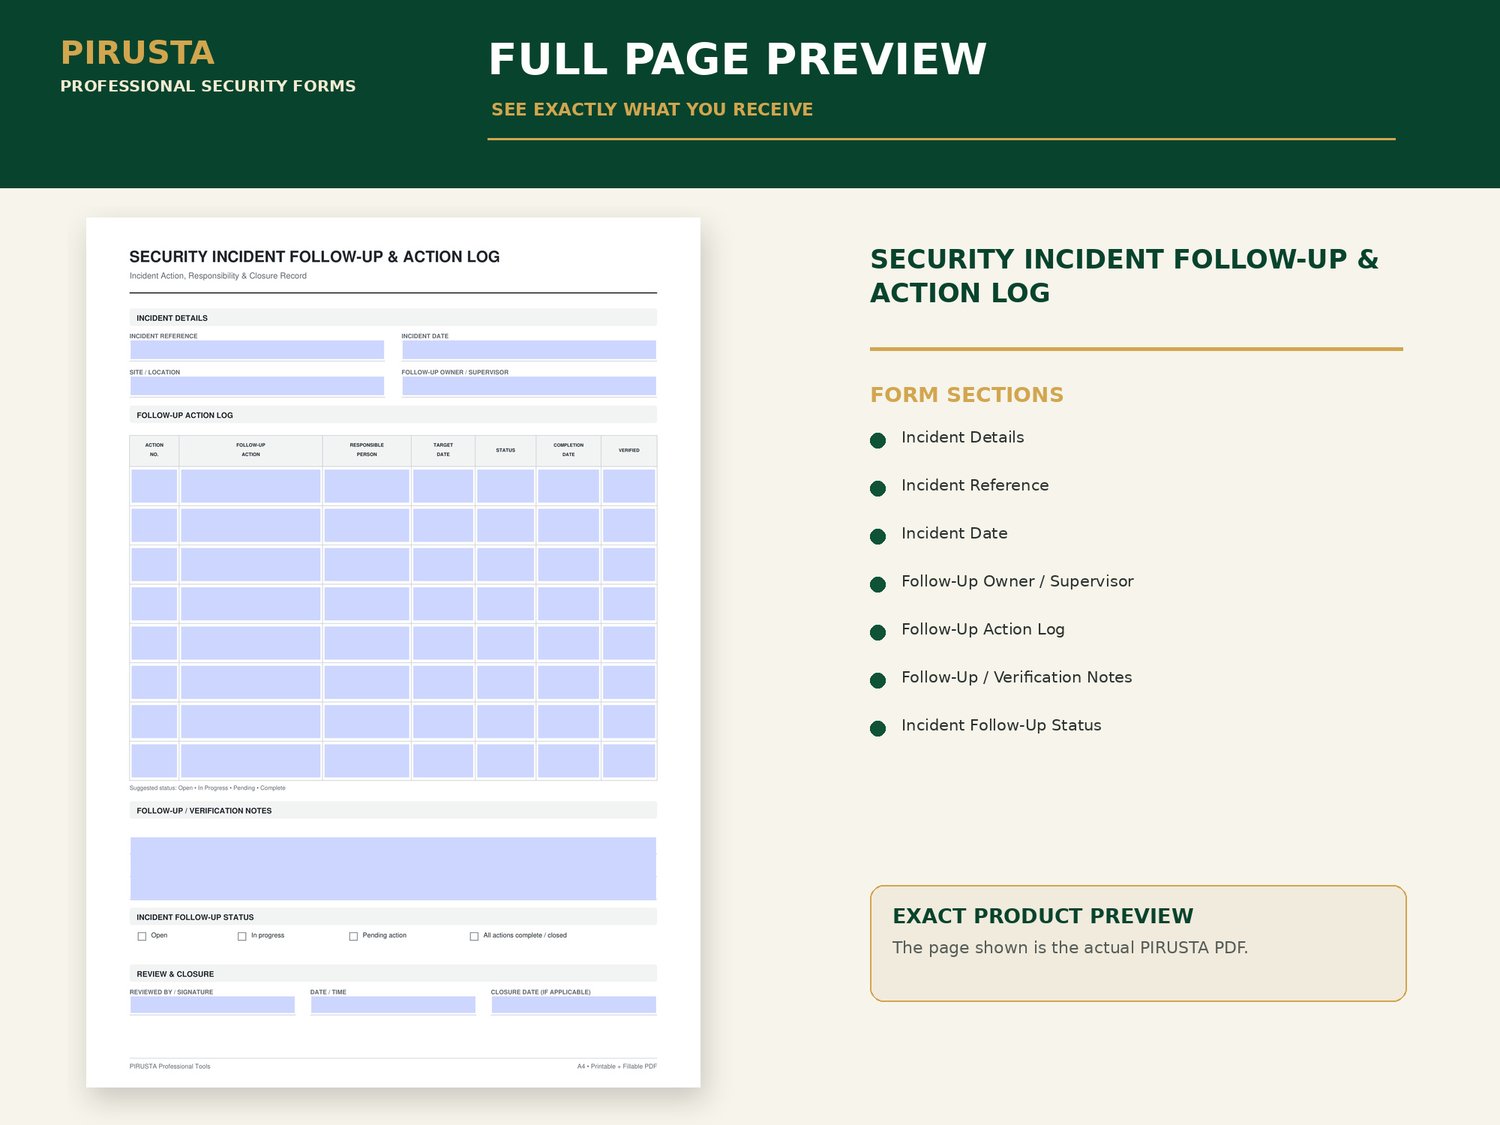The image size is (1500, 1125).
Task: Click the first-row Action No. cell
Action: click(154, 486)
